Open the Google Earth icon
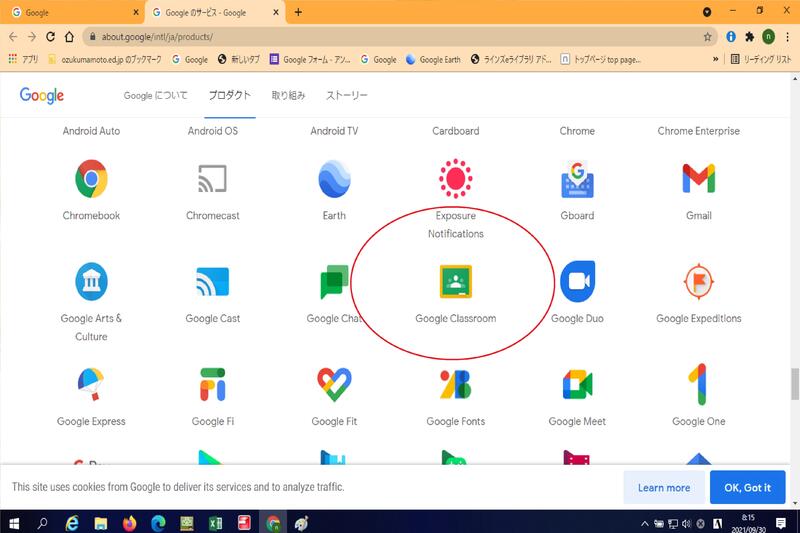The height and width of the screenshot is (533, 800). tap(334, 180)
